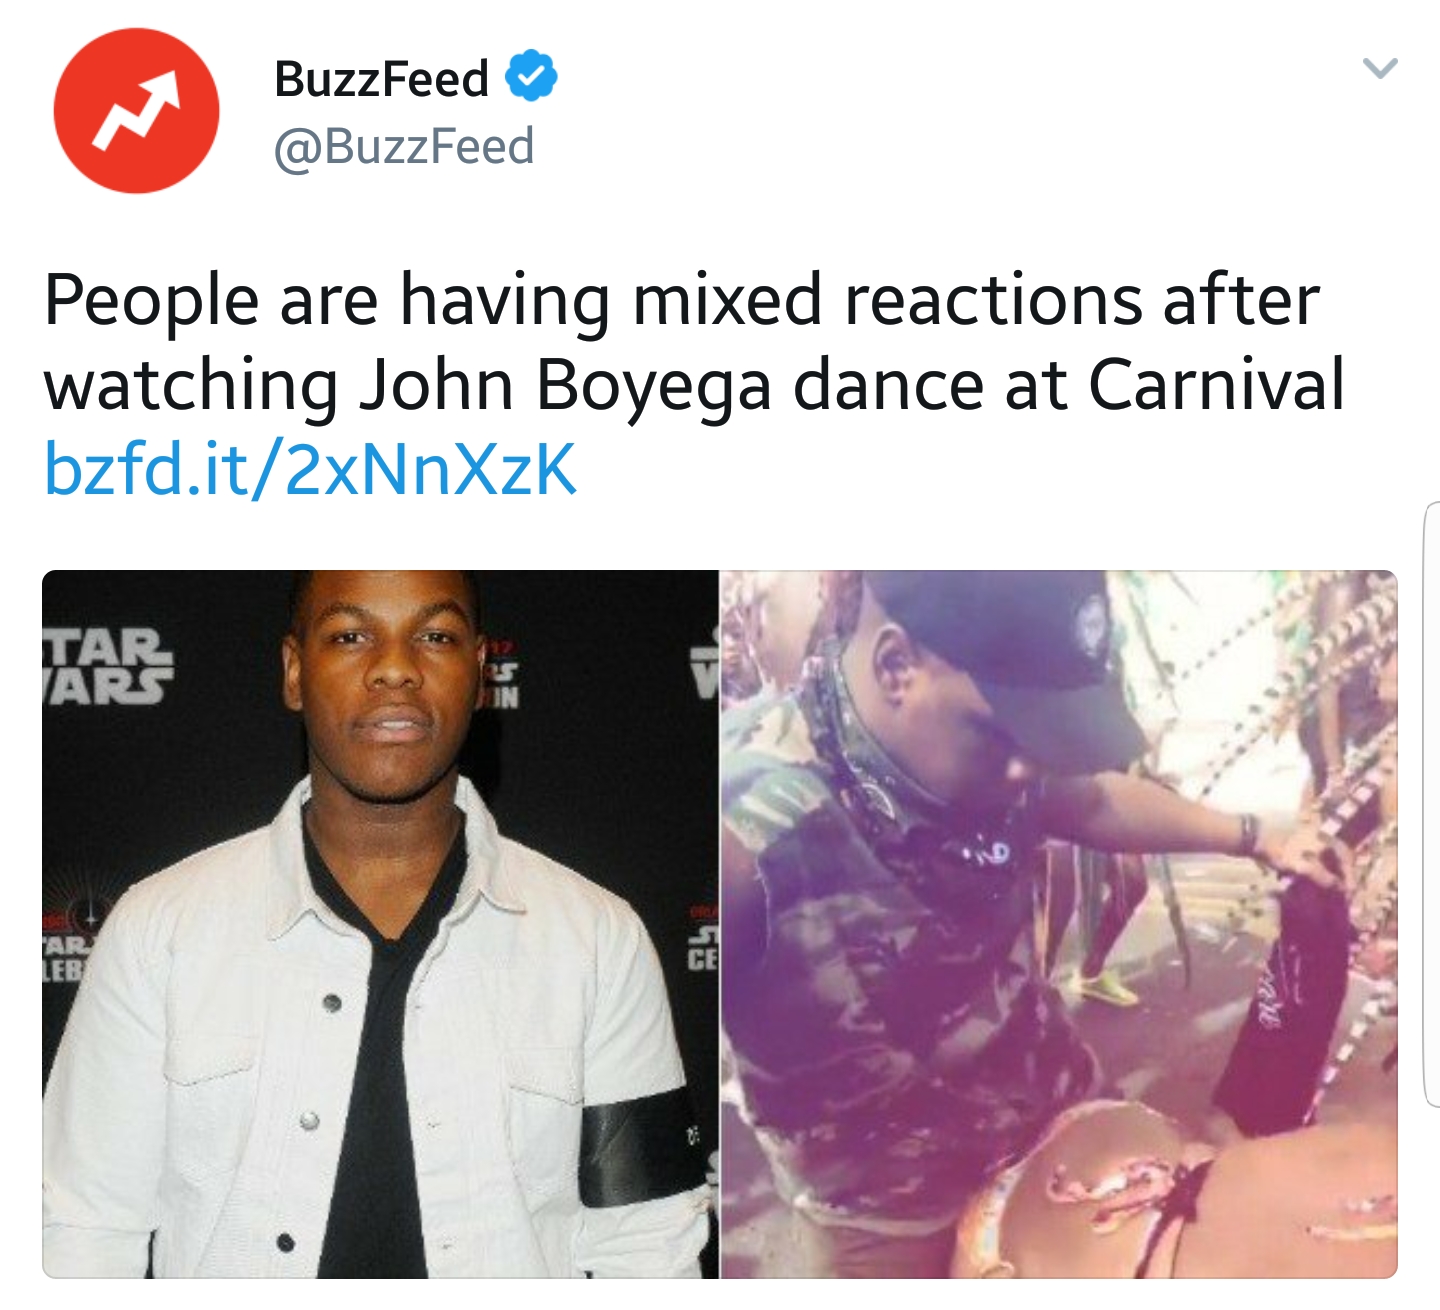1440x1310 pixels.
Task: Open the BuzzFeed profile avatar
Action: point(136,110)
